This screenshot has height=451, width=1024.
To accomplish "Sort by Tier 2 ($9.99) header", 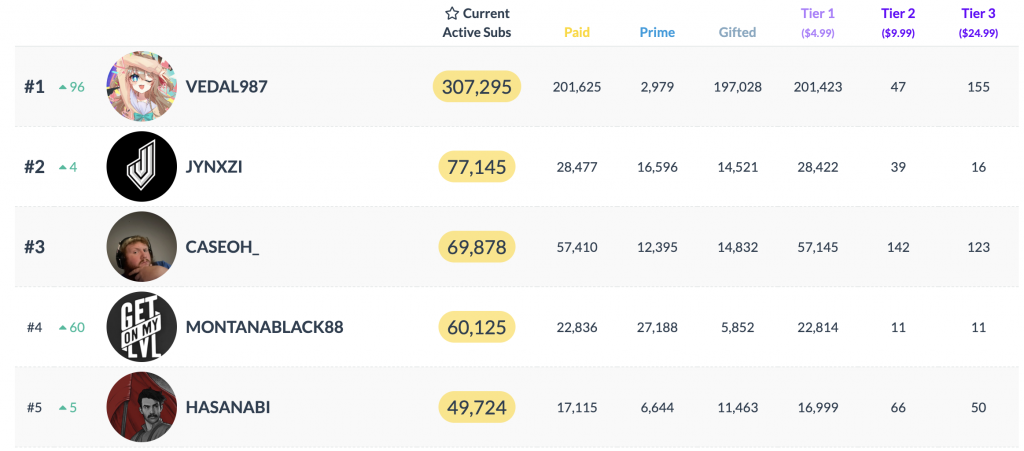I will coord(898,22).
